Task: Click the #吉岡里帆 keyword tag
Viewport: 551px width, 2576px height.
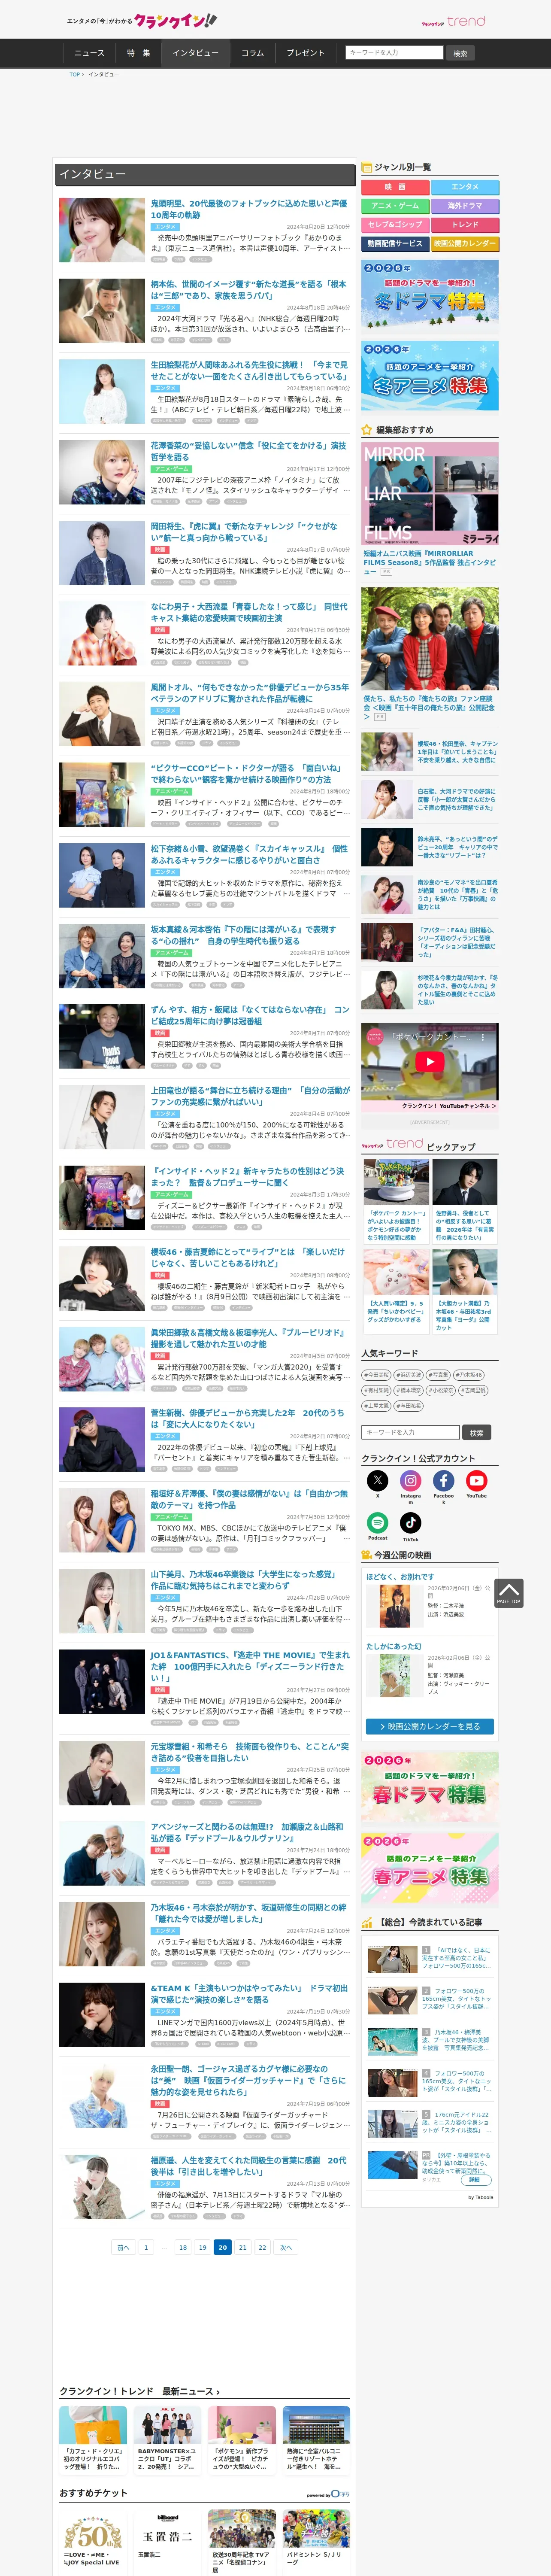Action: point(473,1390)
